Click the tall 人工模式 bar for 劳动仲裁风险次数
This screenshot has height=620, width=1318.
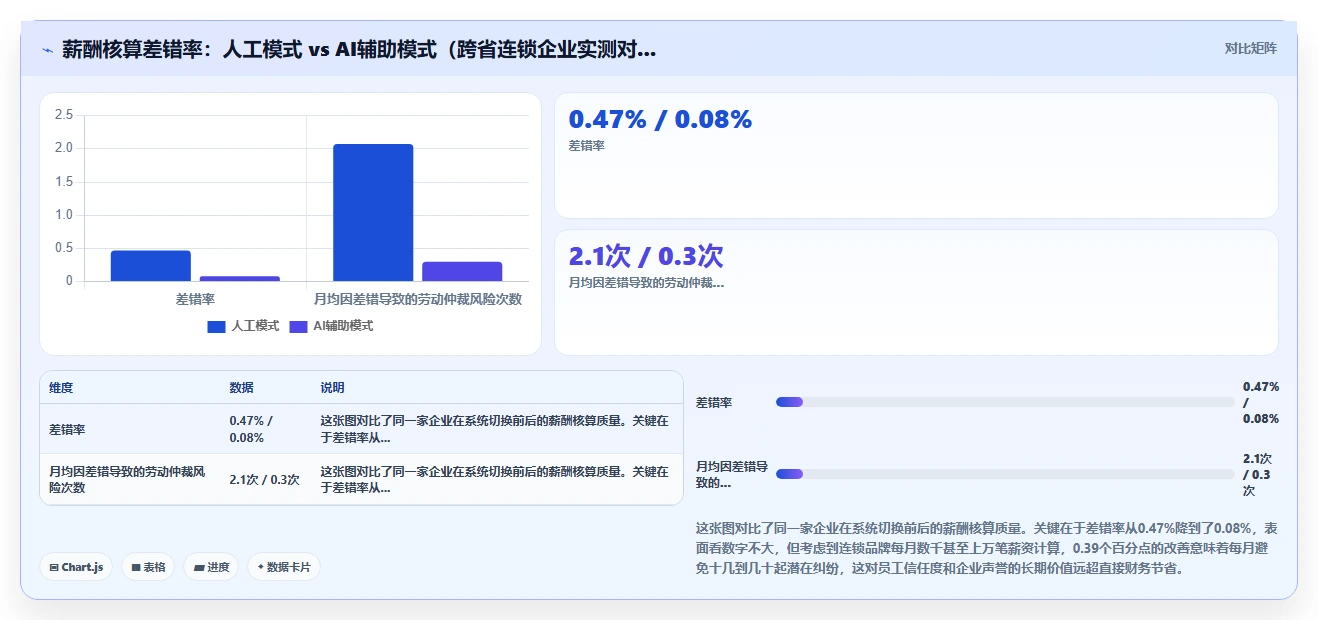coord(373,212)
